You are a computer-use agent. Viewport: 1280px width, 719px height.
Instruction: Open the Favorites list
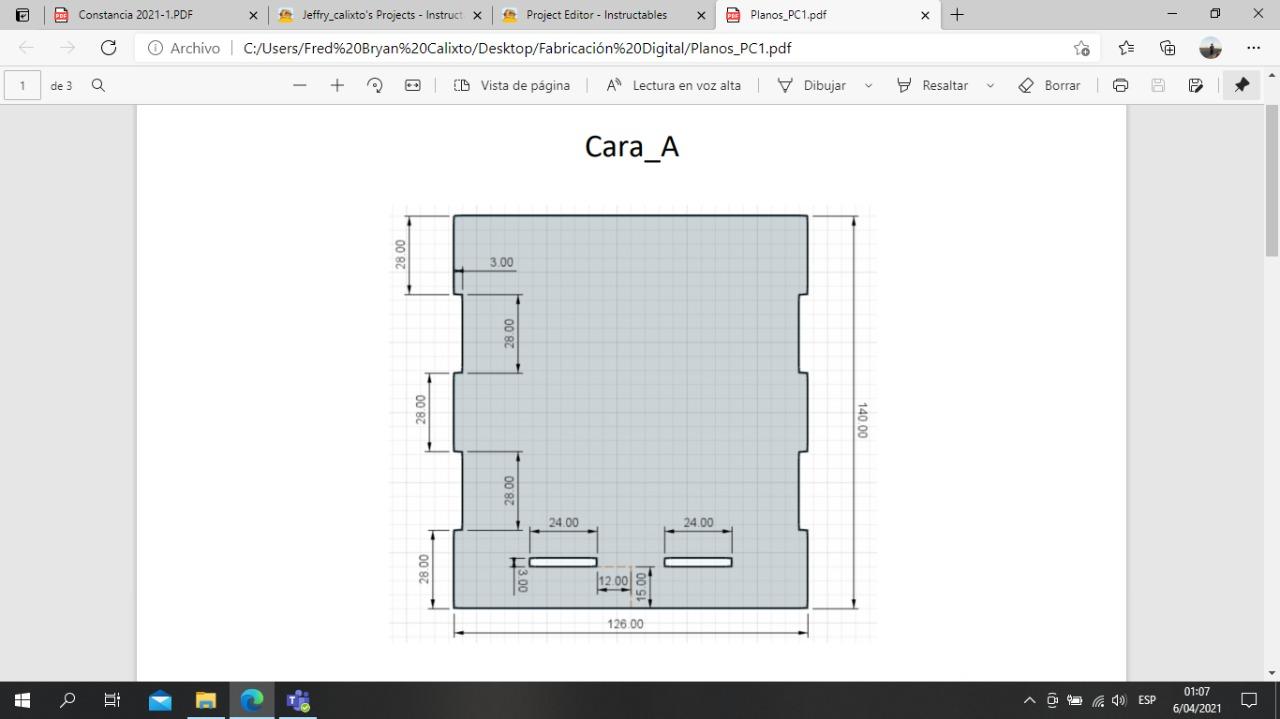[x=1126, y=48]
